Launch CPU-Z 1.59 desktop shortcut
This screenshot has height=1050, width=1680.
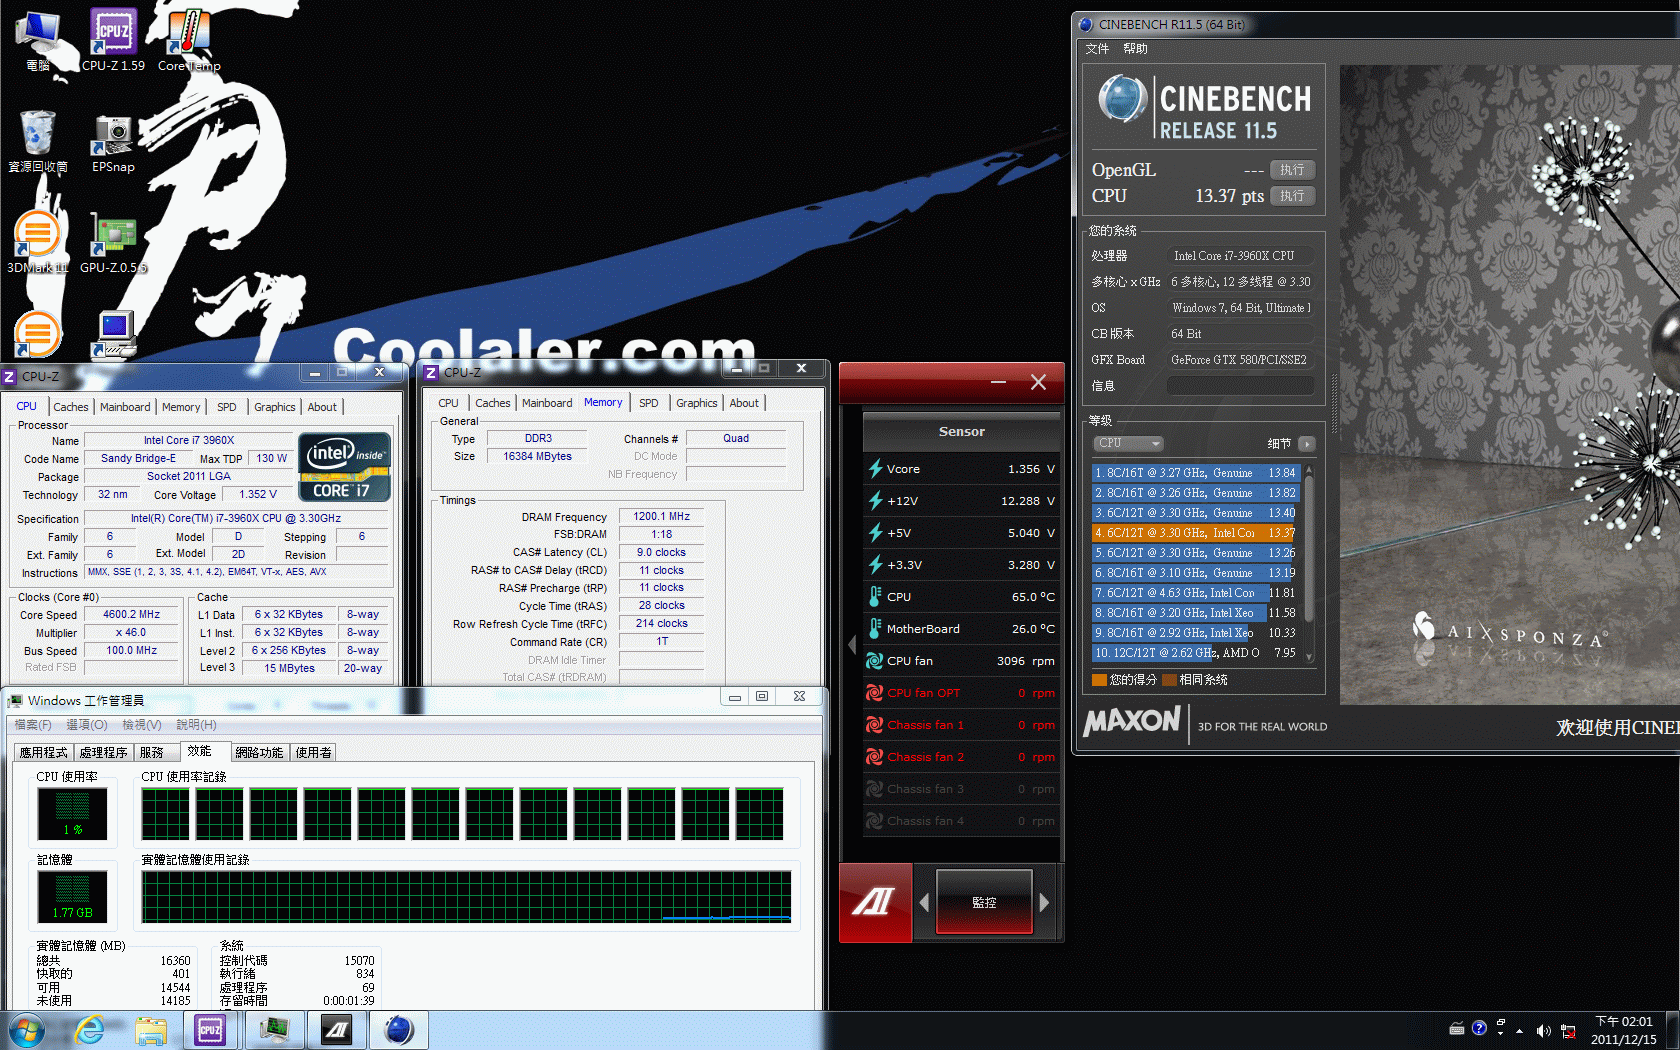[x=113, y=42]
